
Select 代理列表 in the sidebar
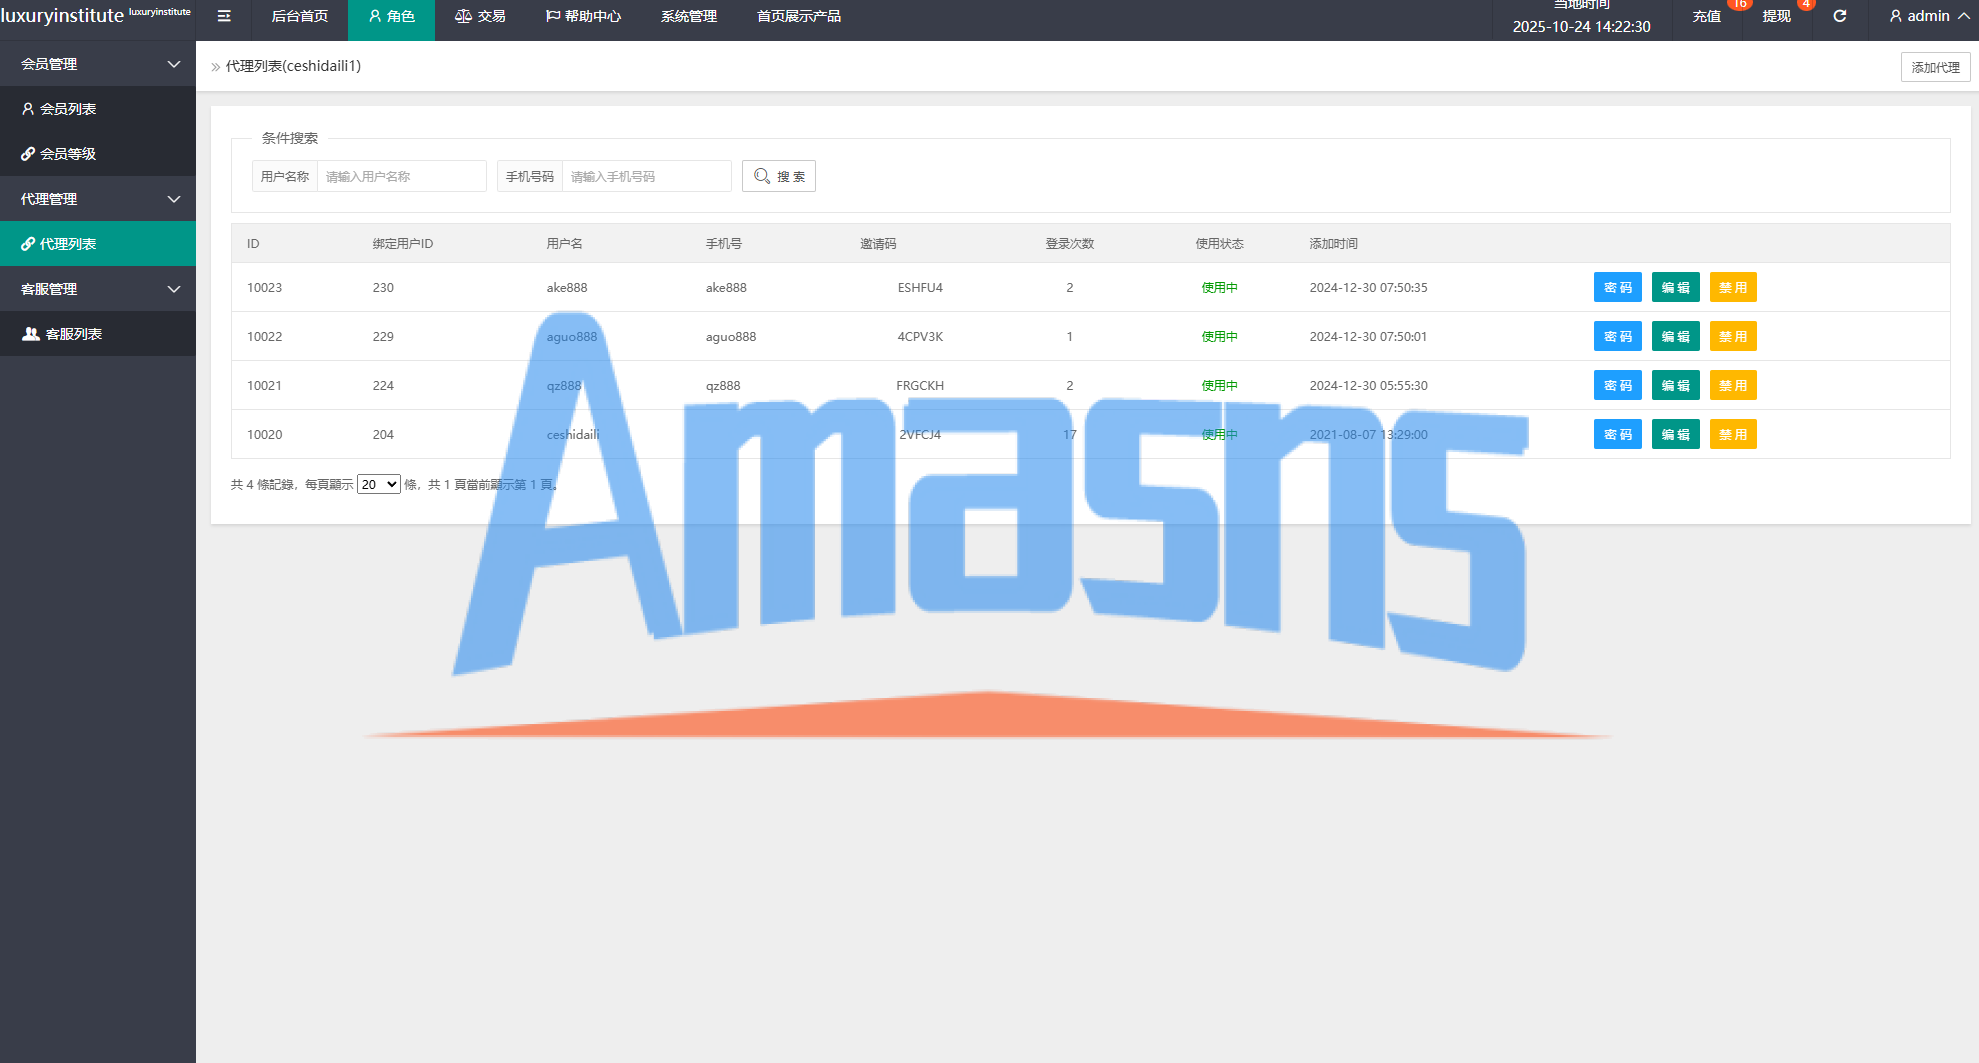tap(68, 244)
